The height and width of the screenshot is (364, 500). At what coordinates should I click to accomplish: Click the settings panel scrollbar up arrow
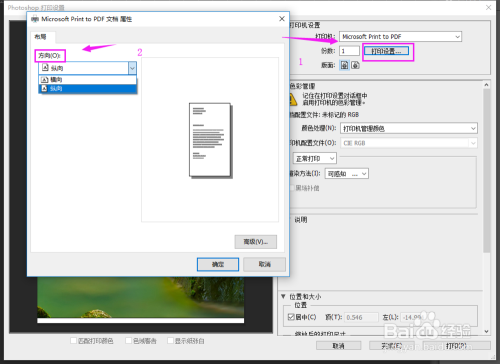click(487, 85)
